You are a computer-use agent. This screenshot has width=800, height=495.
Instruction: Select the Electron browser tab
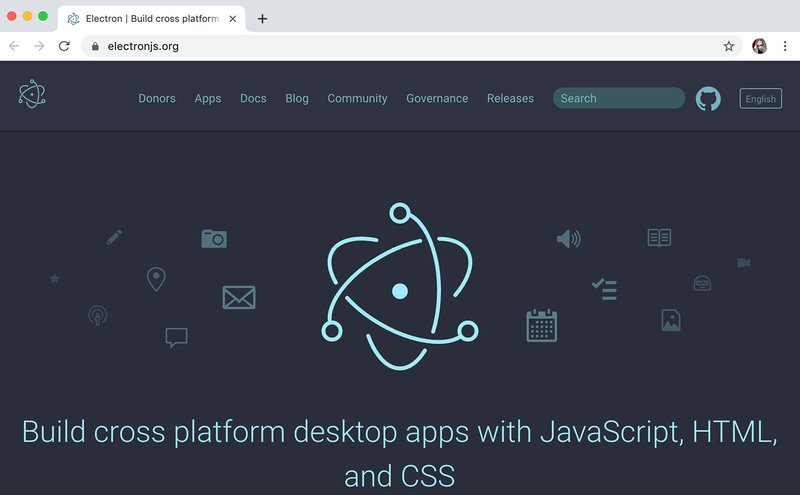click(x=152, y=19)
